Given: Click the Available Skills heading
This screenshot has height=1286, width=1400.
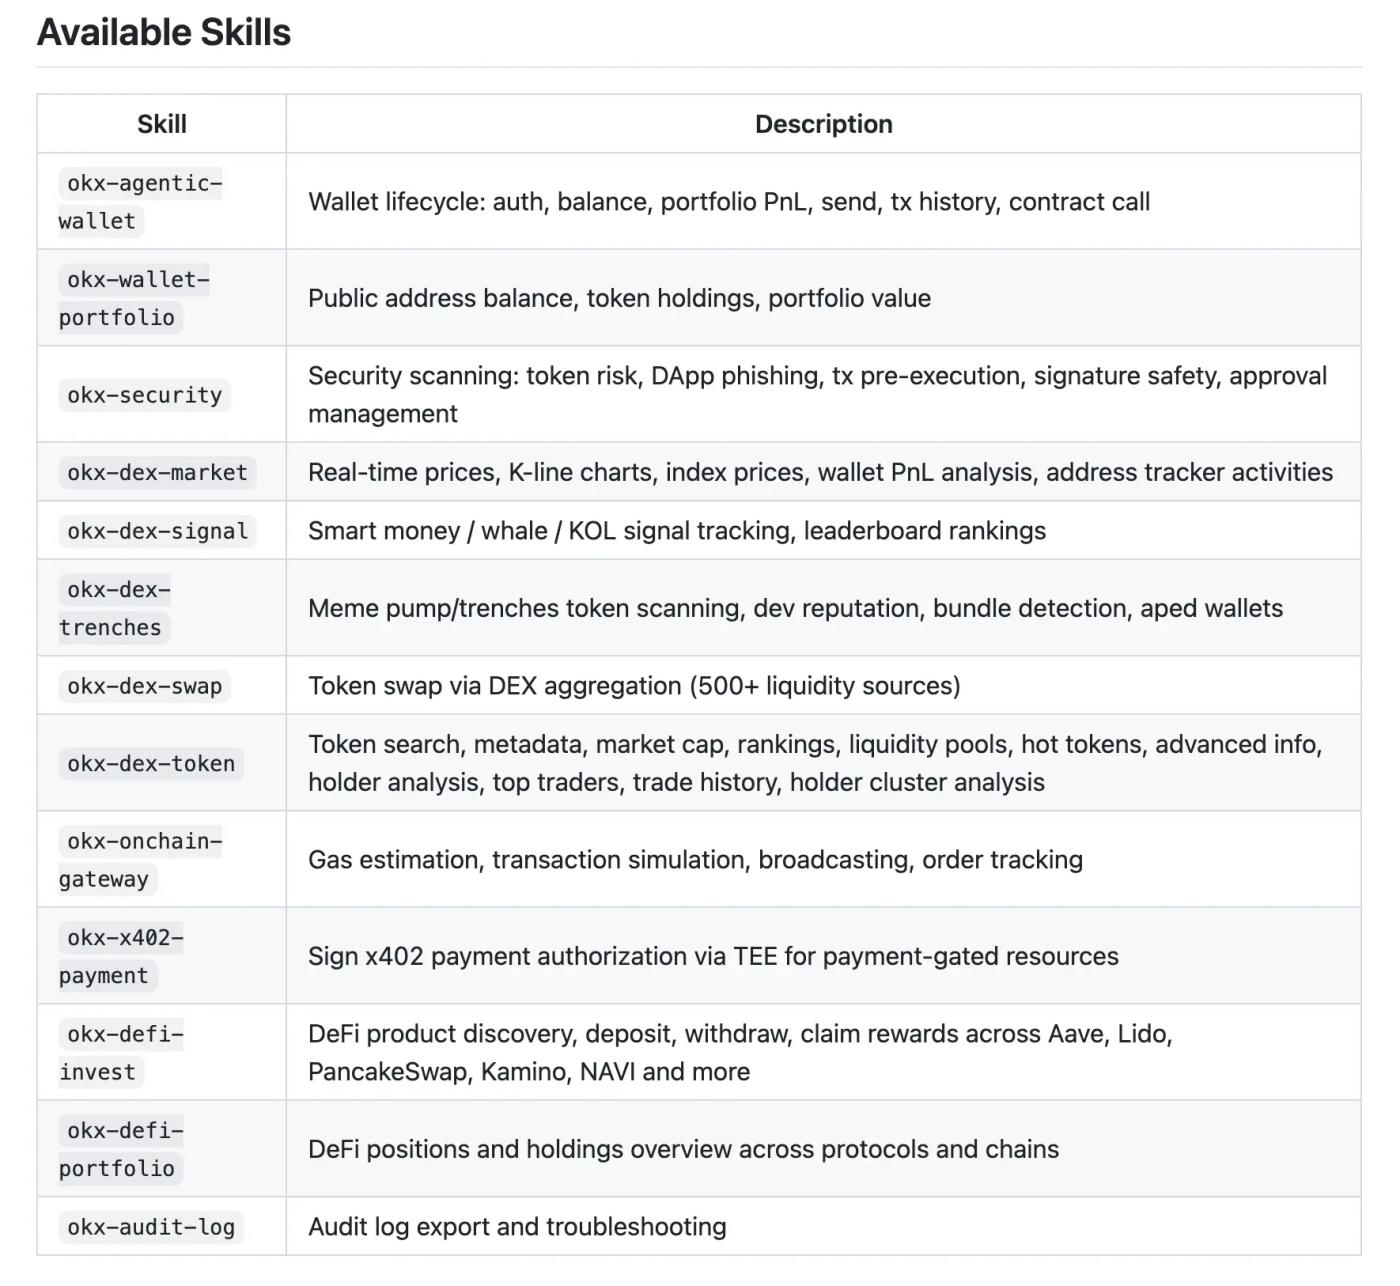Looking at the screenshot, I should pos(164,33).
